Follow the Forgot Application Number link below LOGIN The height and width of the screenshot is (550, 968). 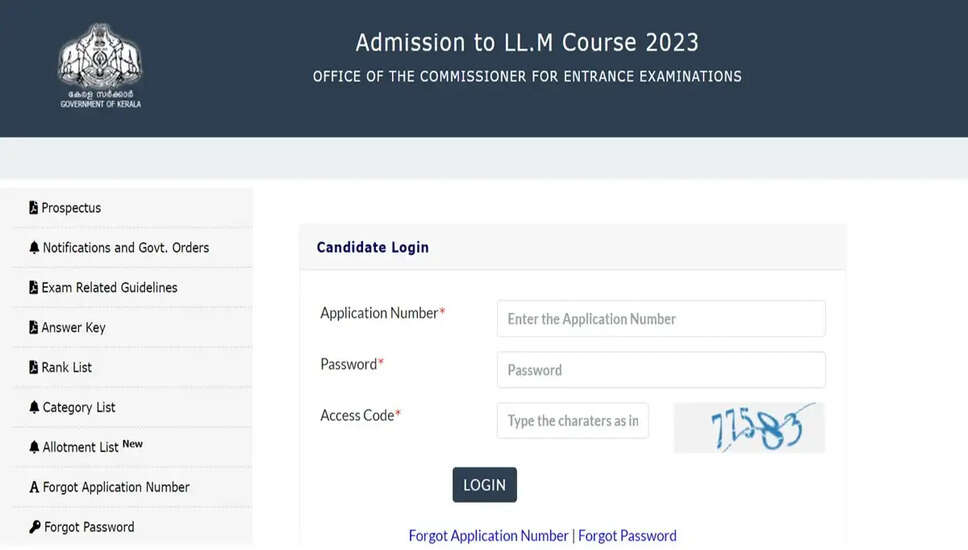click(488, 536)
